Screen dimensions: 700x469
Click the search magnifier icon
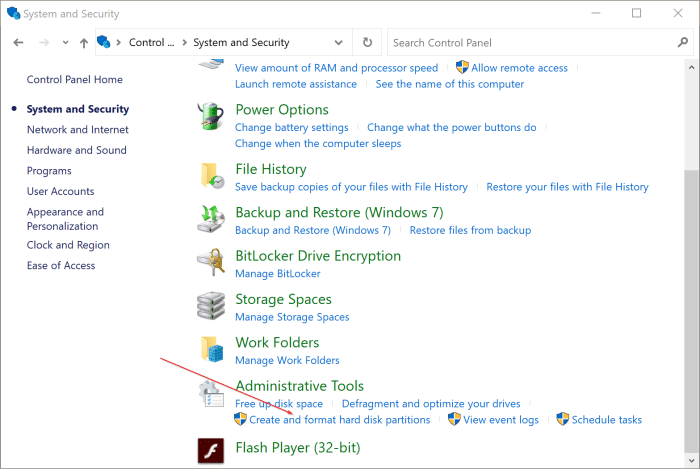pos(682,42)
